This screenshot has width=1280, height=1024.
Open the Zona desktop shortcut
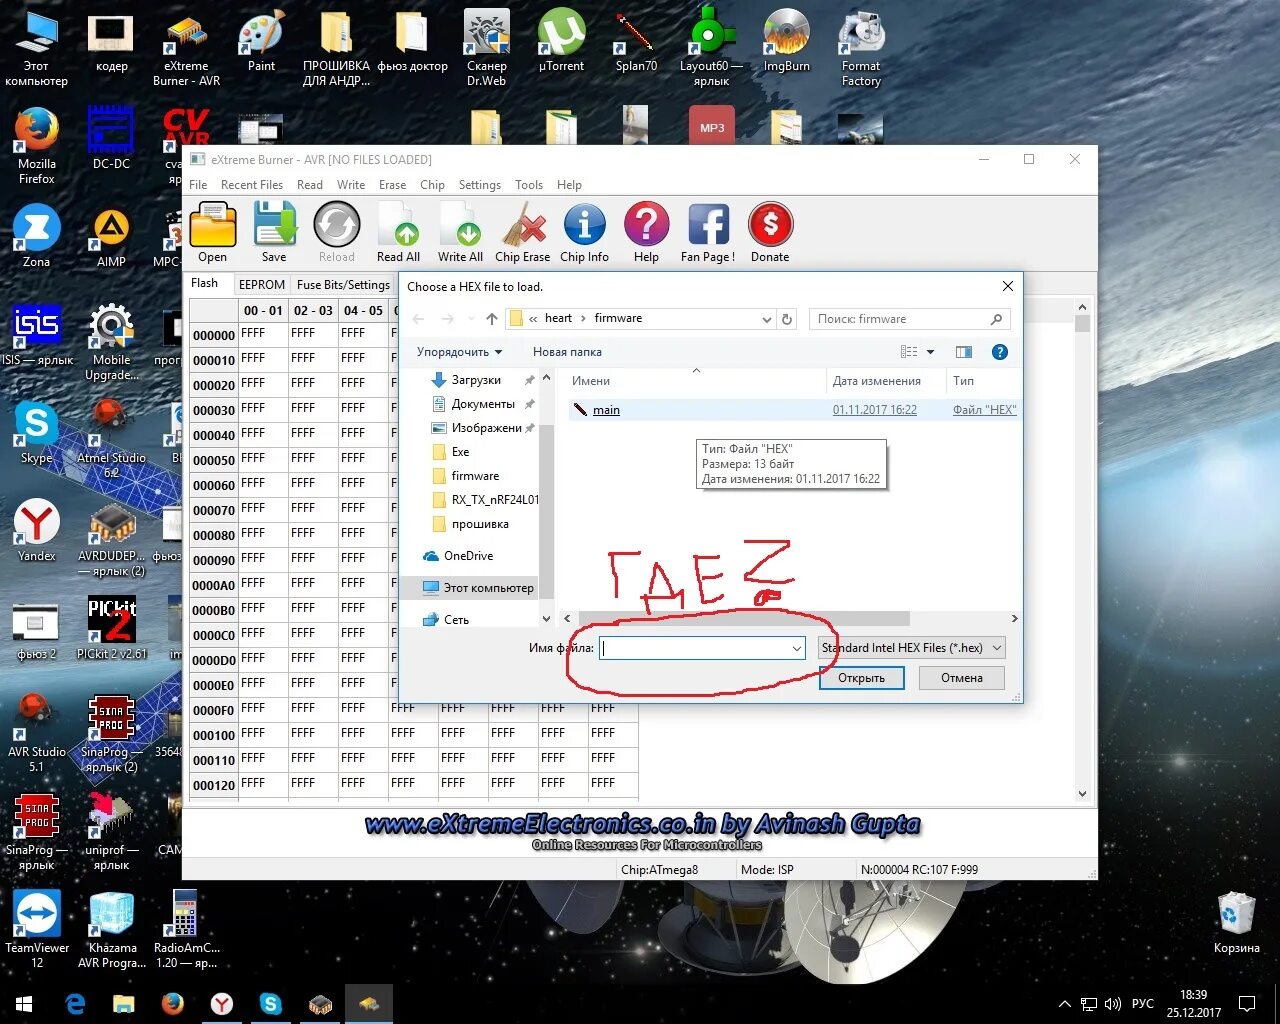pos(37,237)
